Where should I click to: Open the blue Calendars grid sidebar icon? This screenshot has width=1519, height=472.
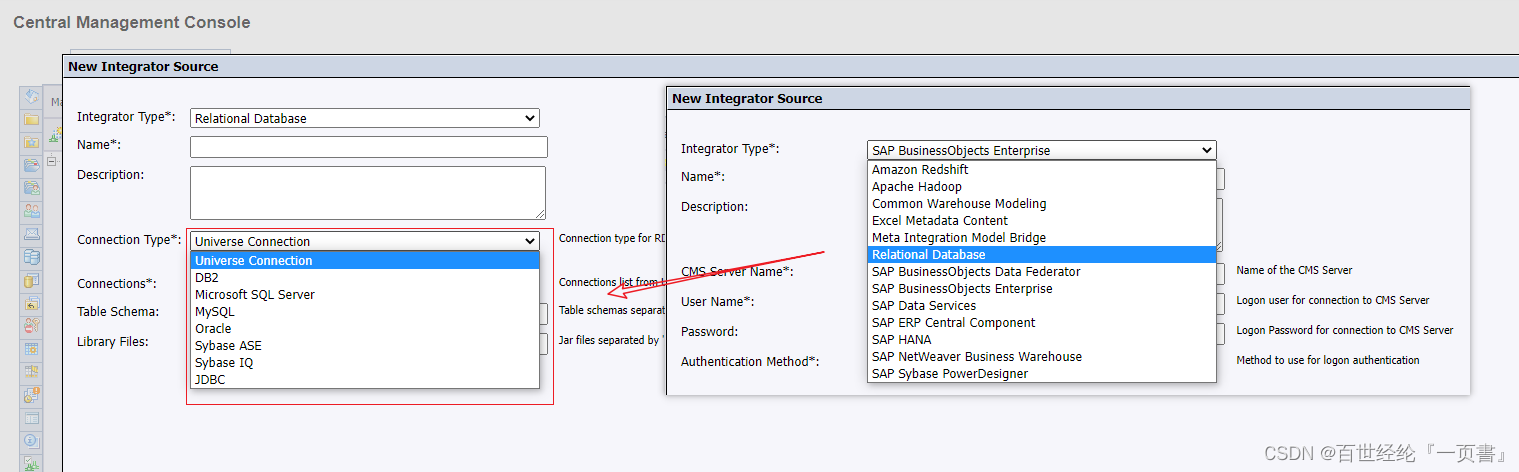(x=32, y=349)
